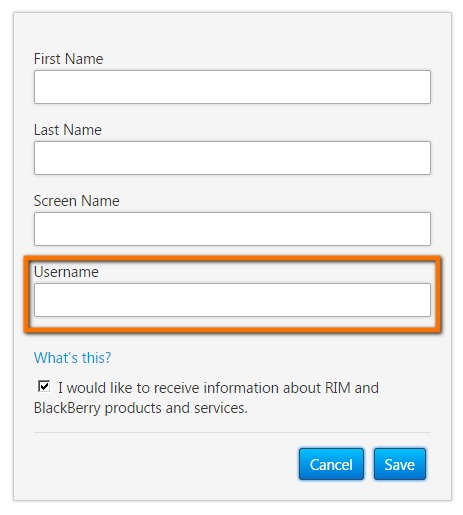Select the Screen Name text field
The image size is (463, 515).
pyautogui.click(x=232, y=229)
